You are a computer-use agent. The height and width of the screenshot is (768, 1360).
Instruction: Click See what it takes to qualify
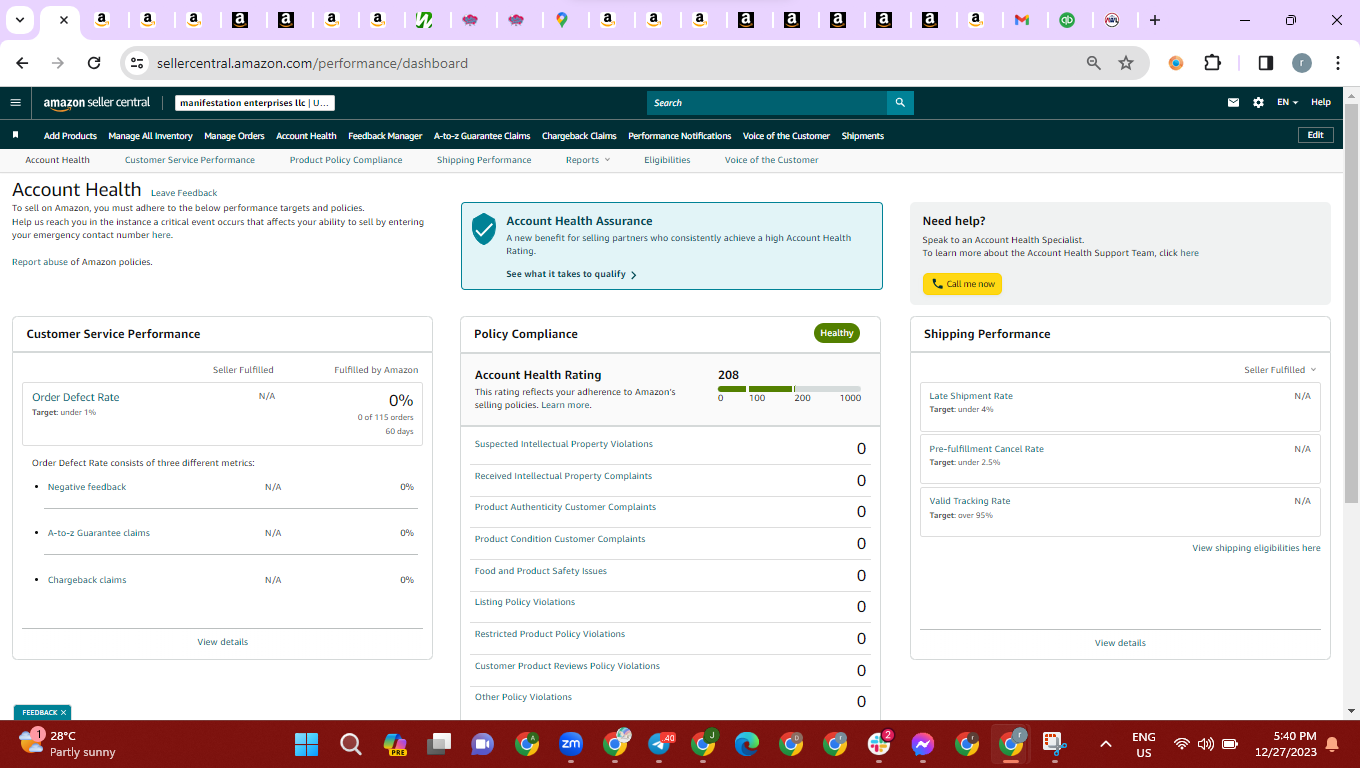[x=571, y=274]
